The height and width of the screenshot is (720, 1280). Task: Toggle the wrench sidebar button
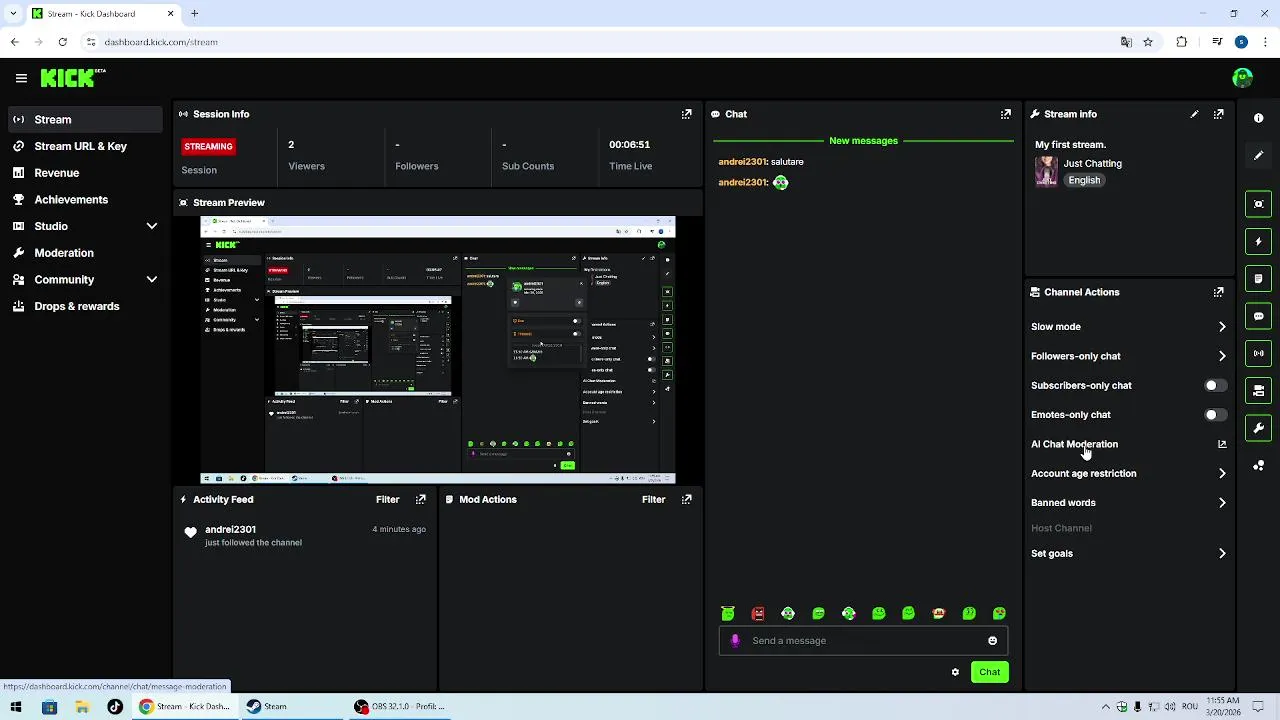(x=1258, y=428)
